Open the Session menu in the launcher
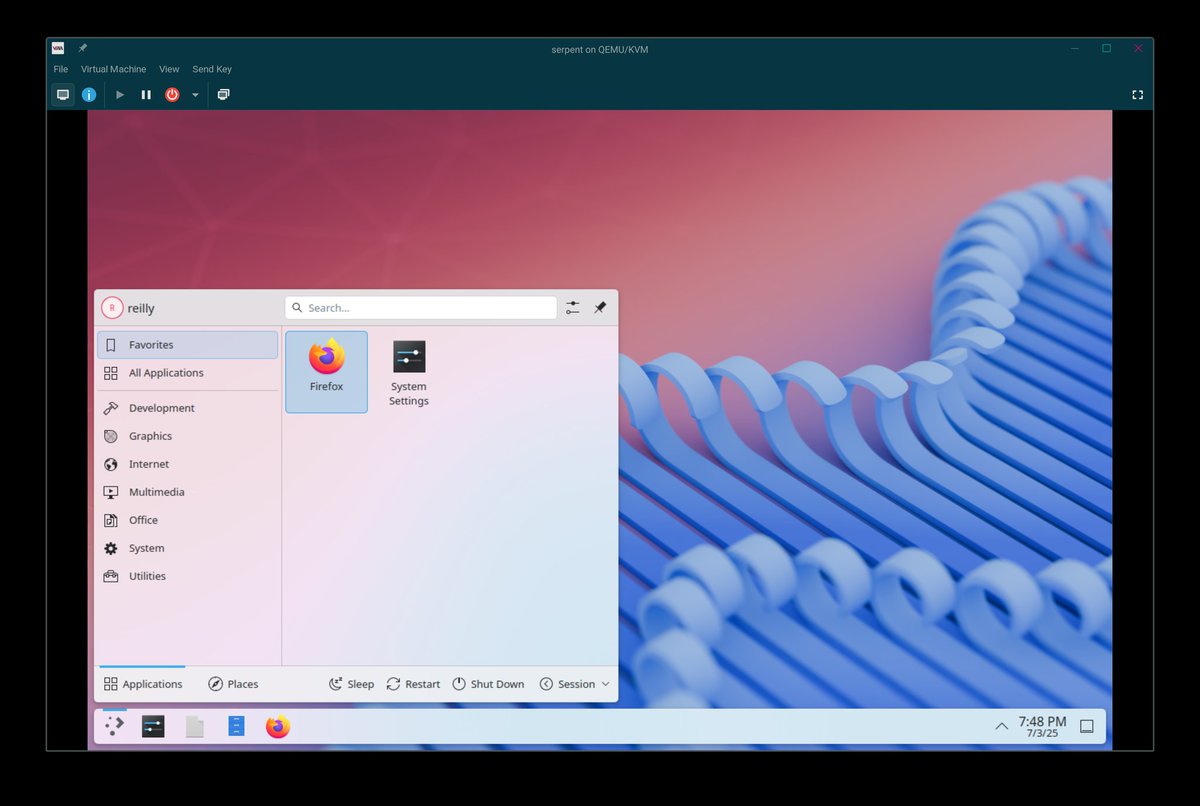 tap(573, 684)
